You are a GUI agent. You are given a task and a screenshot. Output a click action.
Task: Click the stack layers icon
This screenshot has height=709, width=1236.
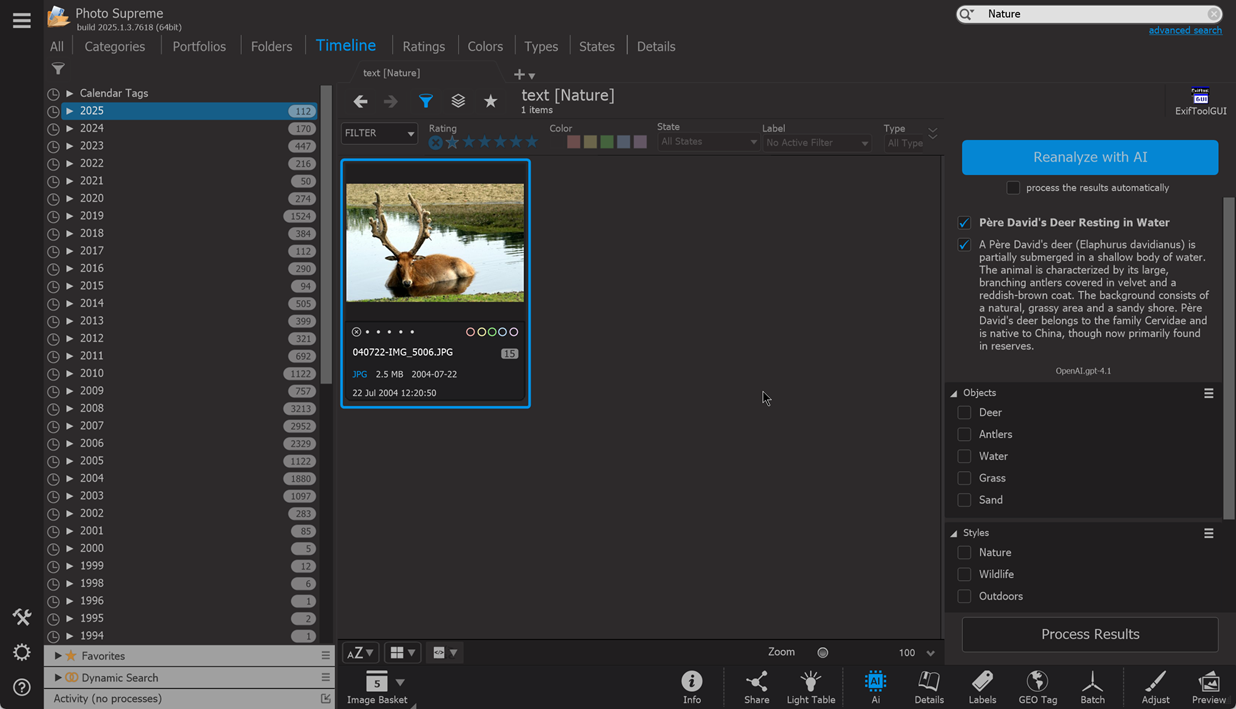[x=458, y=101]
